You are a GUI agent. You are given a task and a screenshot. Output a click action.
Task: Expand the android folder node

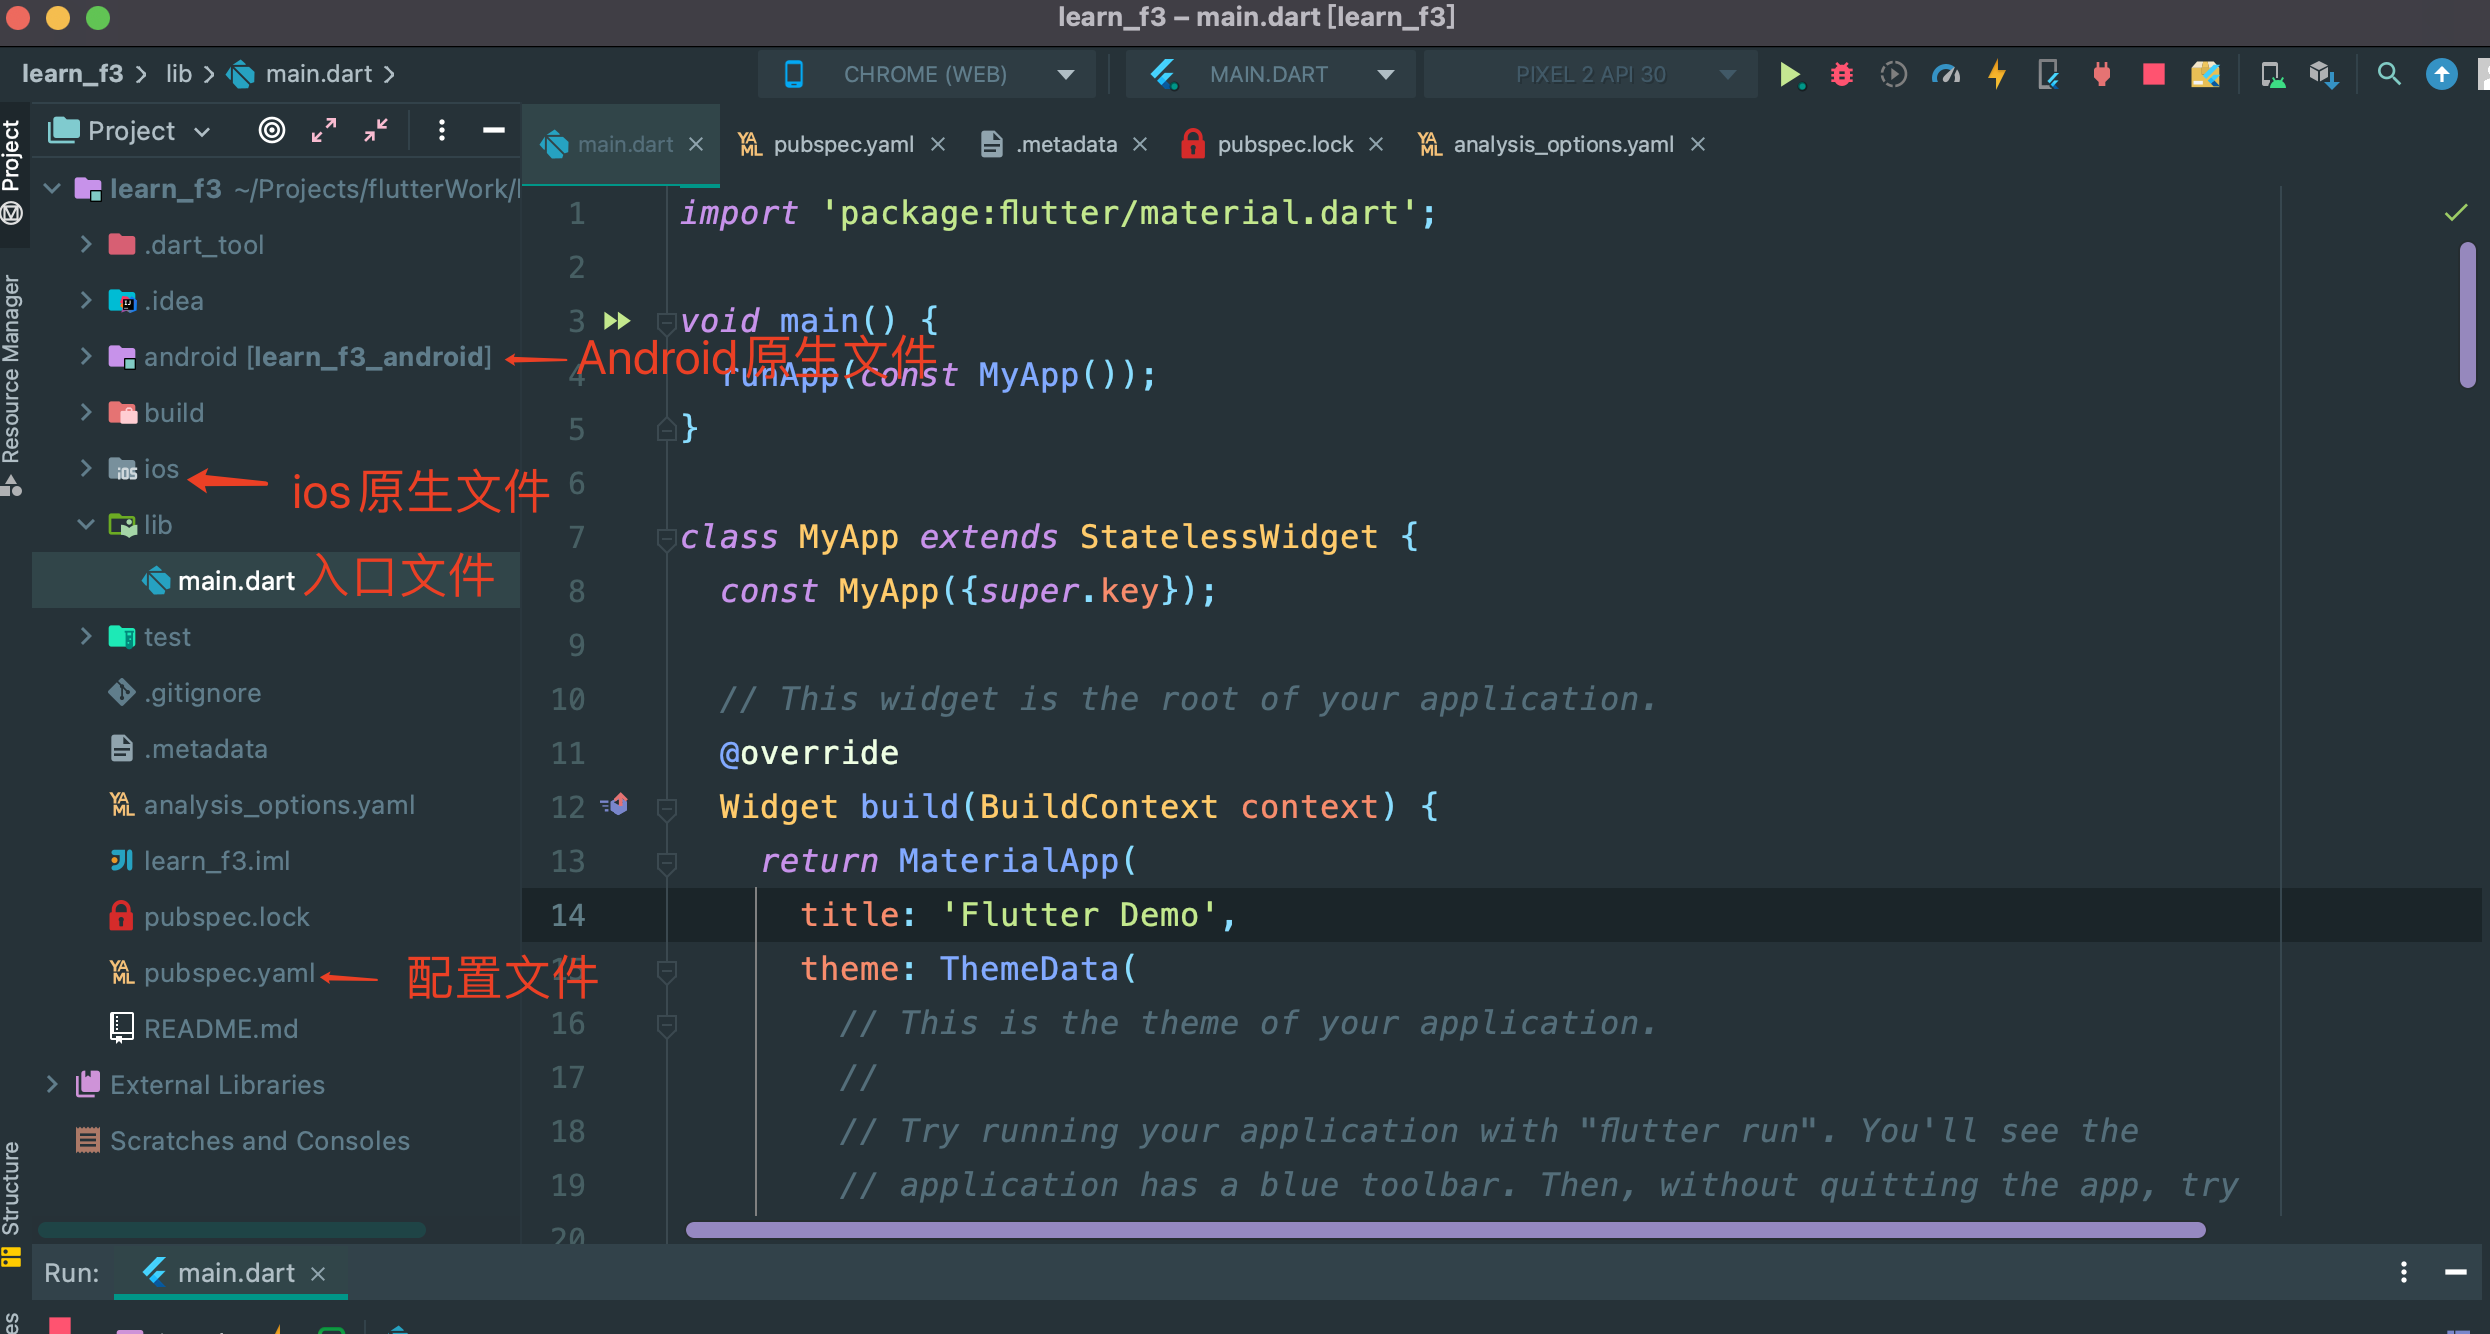86,356
